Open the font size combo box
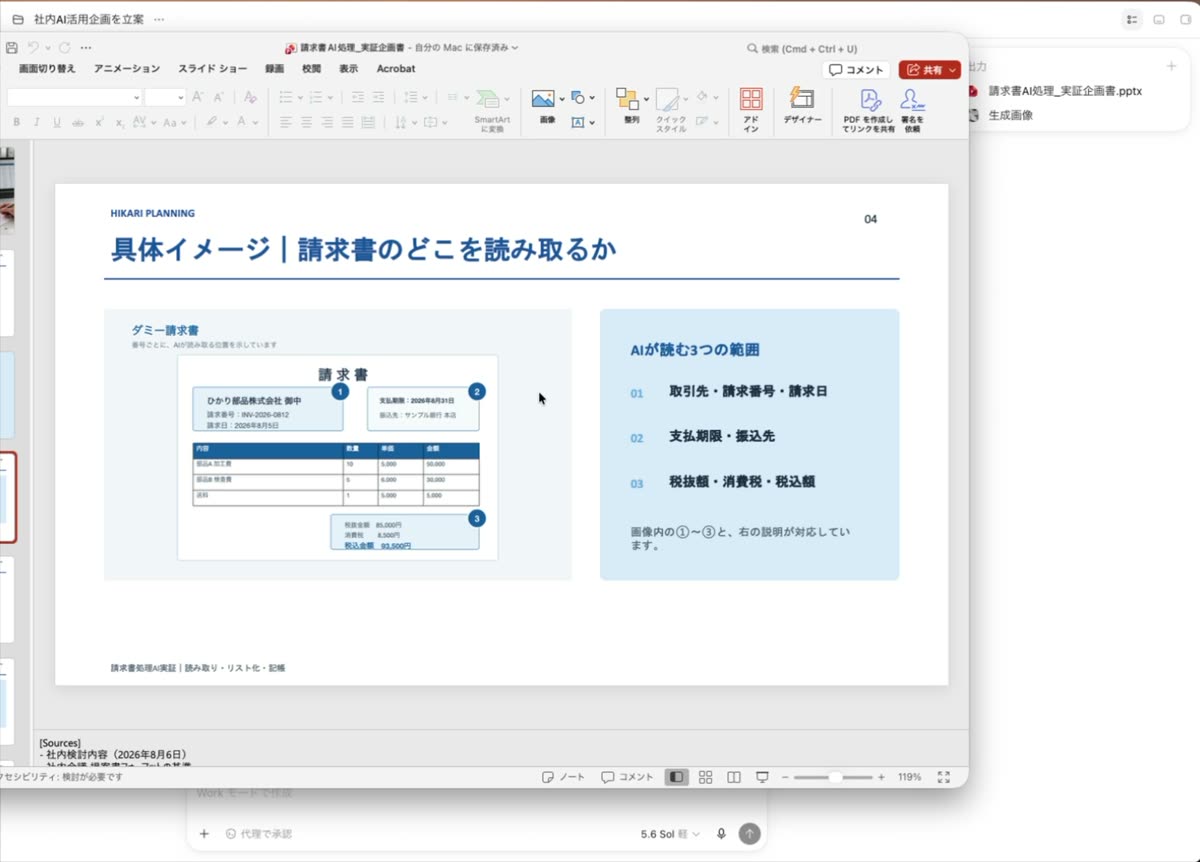Image resolution: width=1200 pixels, height=862 pixels. [x=165, y=97]
